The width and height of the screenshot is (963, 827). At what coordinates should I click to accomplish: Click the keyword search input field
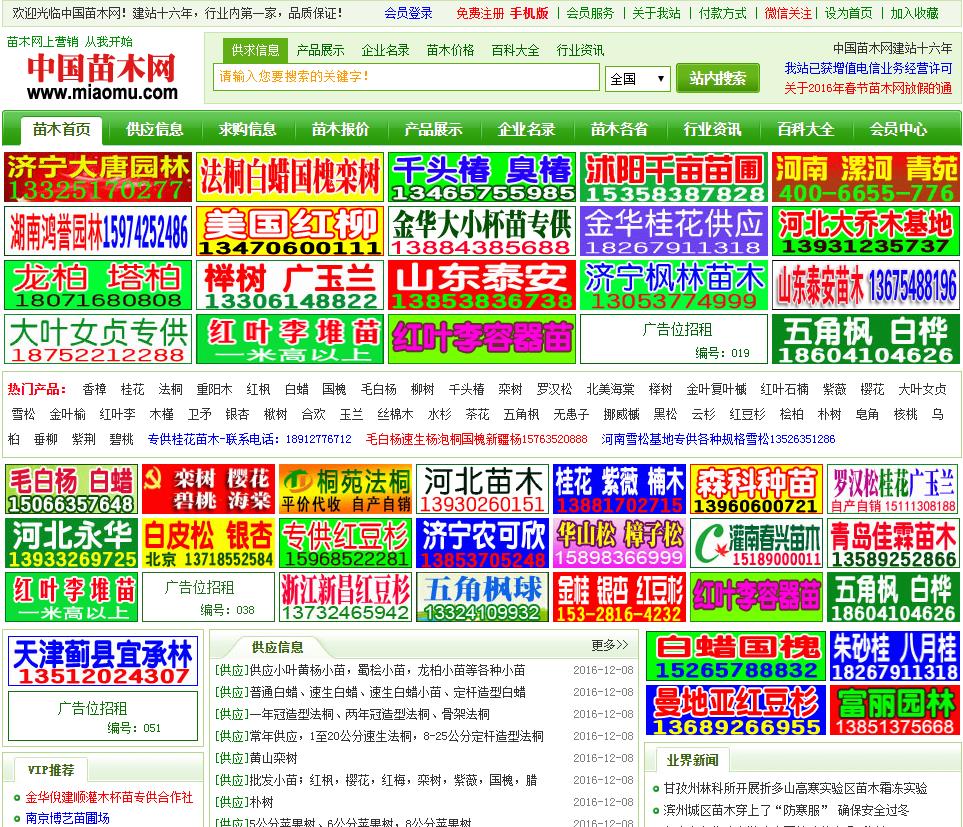[x=405, y=77]
